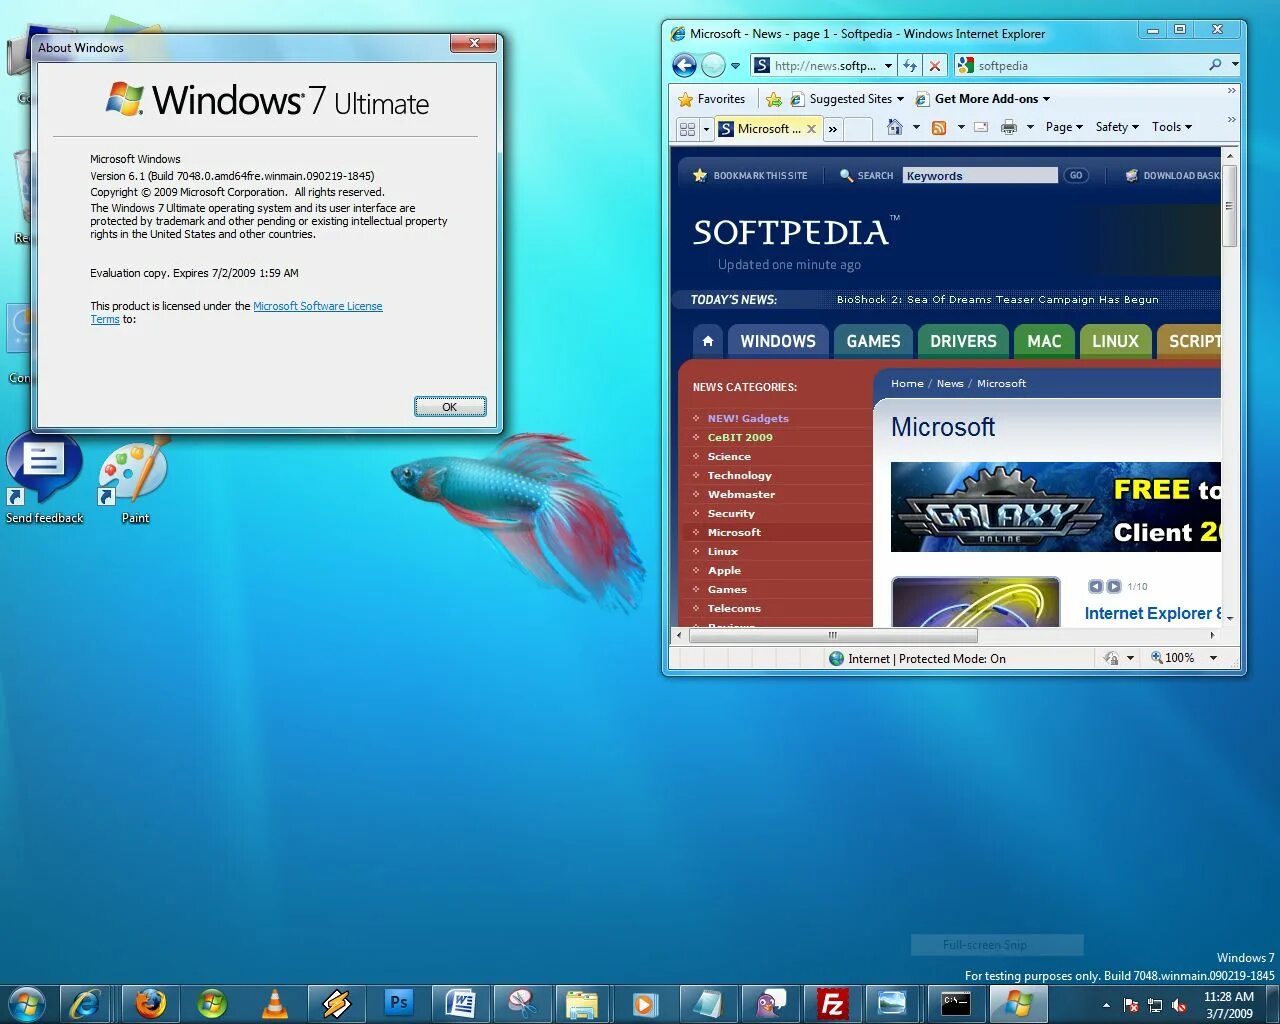Select the WINDOWS tab on Softpedia
The image size is (1280, 1024).
[x=778, y=341]
